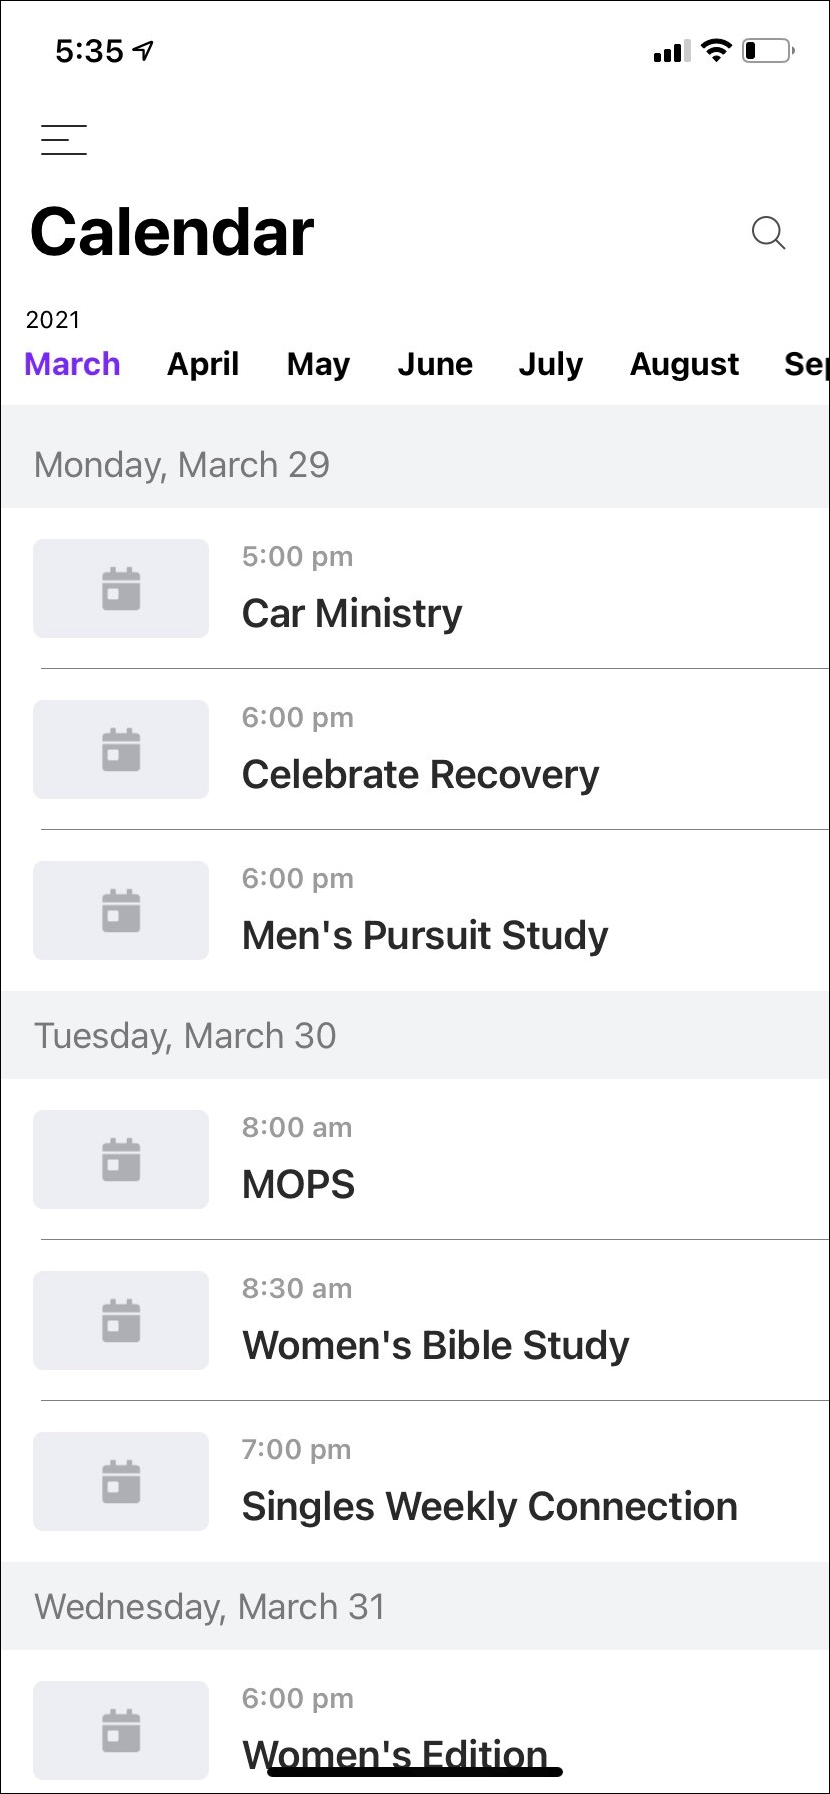The height and width of the screenshot is (1794, 830).
Task: Open the Car Ministry event title
Action: tap(352, 613)
